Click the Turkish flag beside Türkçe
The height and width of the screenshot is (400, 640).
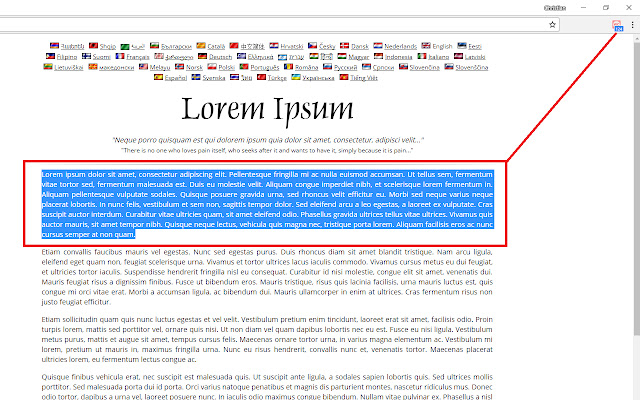[x=261, y=77]
